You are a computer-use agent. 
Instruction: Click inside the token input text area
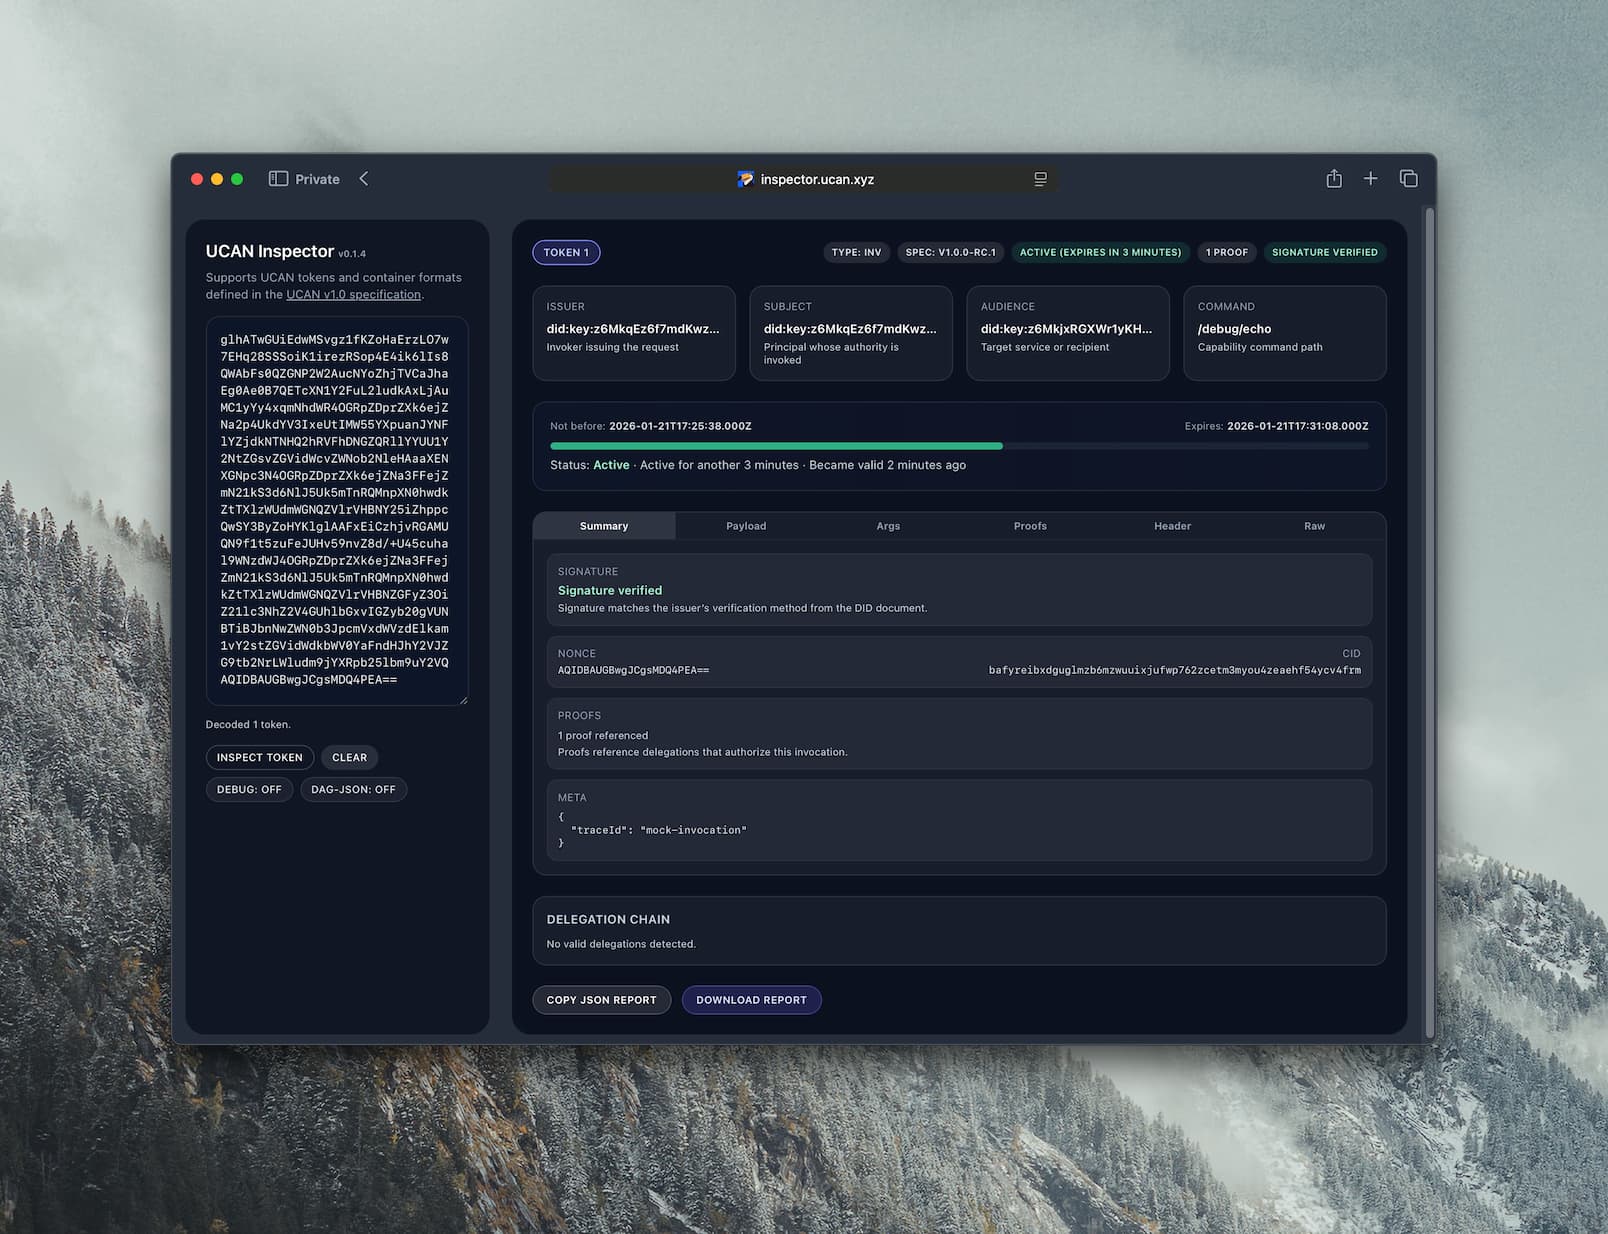tap(336, 510)
